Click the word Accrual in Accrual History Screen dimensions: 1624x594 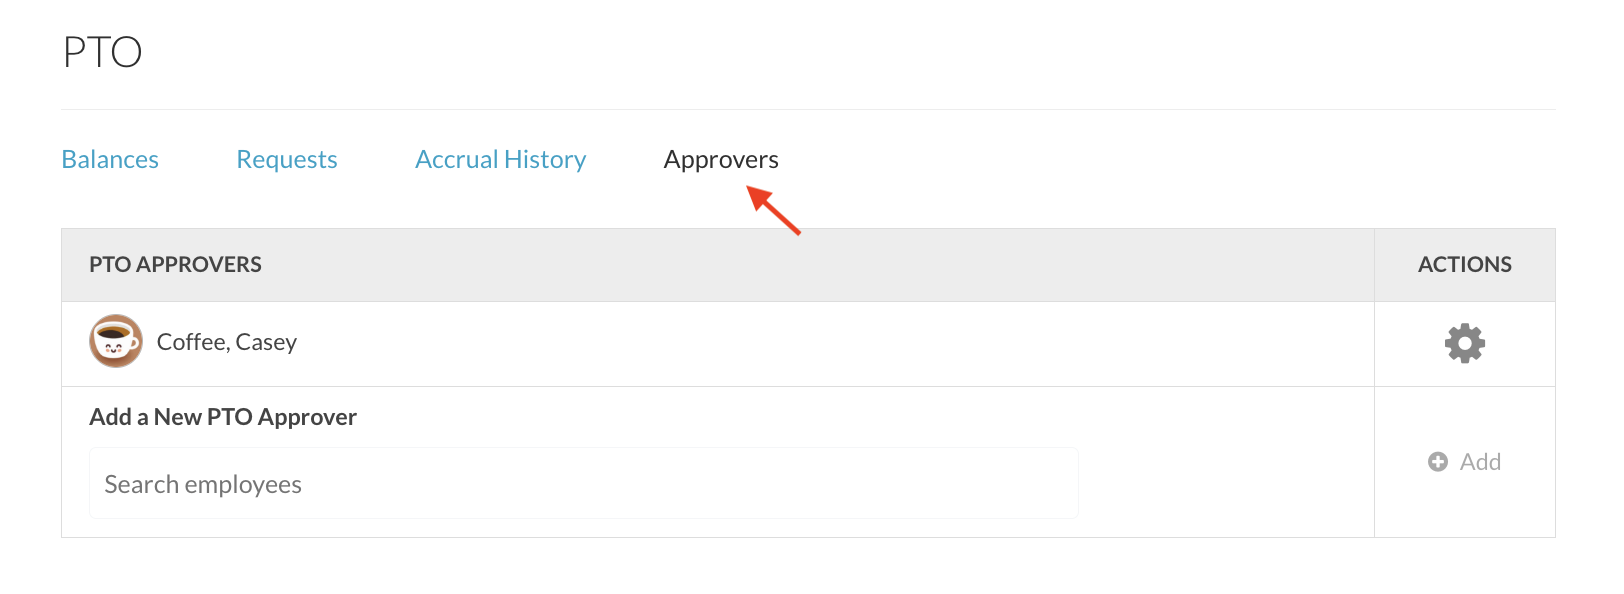(x=456, y=160)
